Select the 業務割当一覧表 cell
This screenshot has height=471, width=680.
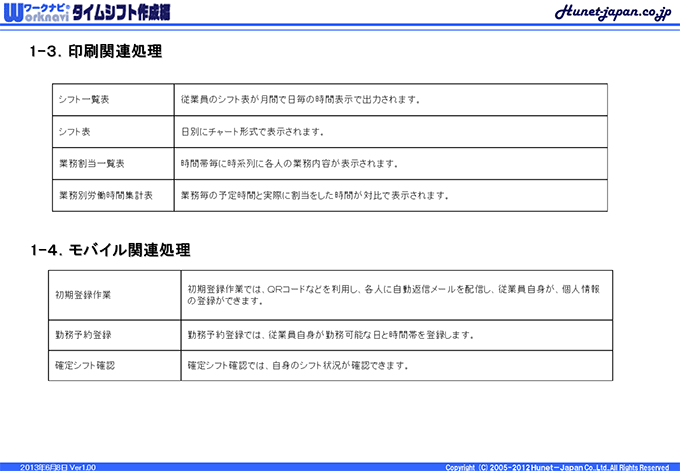(113, 164)
